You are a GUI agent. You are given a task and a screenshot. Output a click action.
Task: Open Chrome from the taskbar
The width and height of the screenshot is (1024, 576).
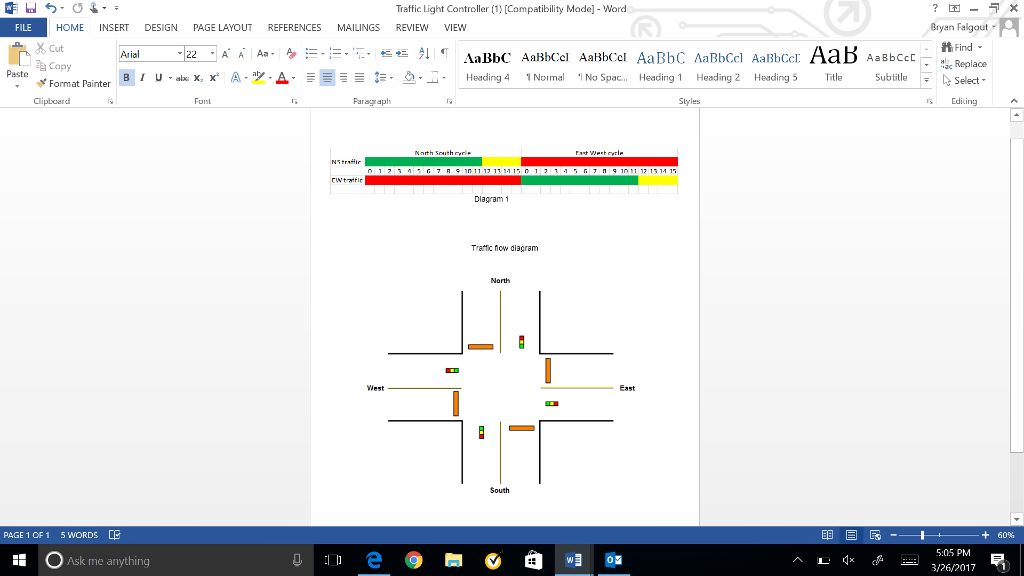(413, 560)
